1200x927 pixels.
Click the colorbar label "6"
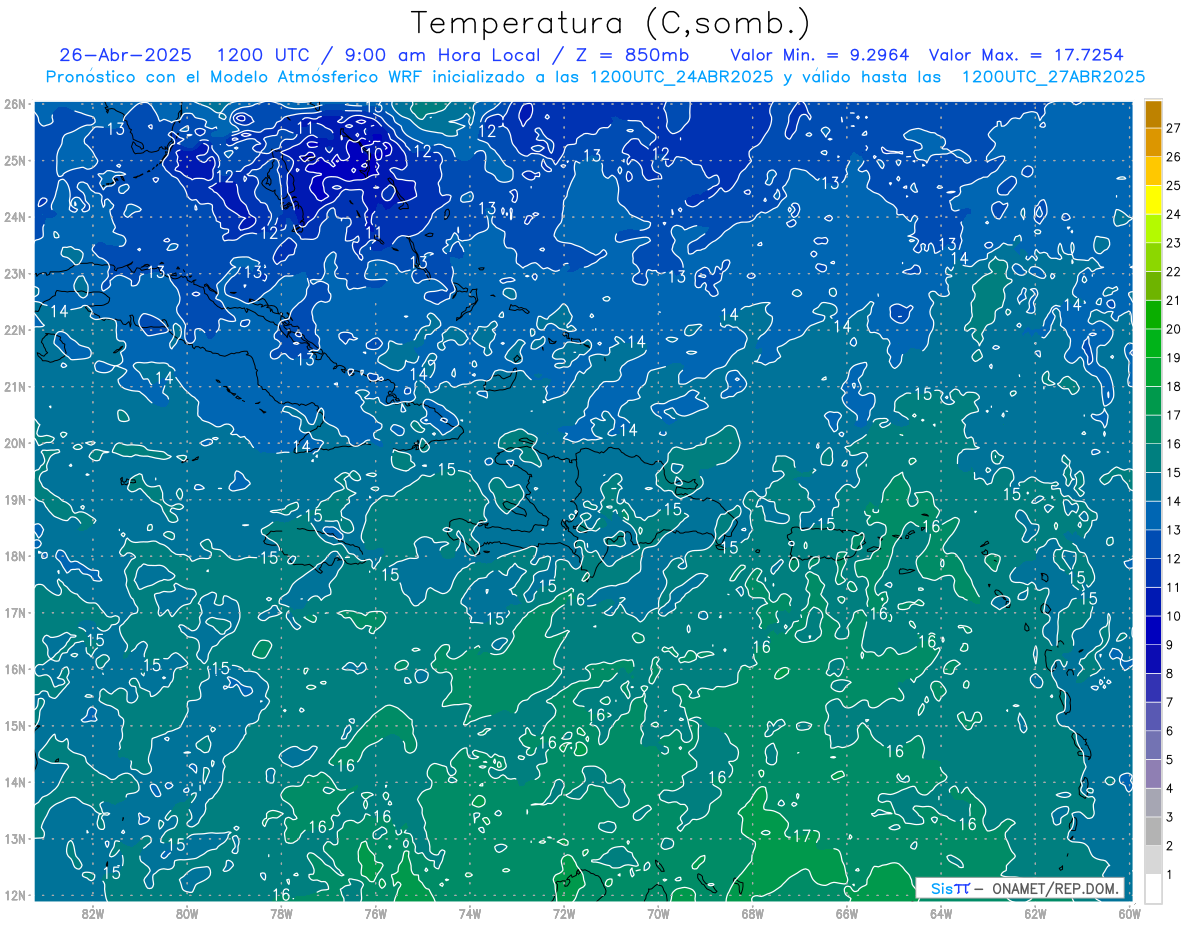(x=1170, y=731)
